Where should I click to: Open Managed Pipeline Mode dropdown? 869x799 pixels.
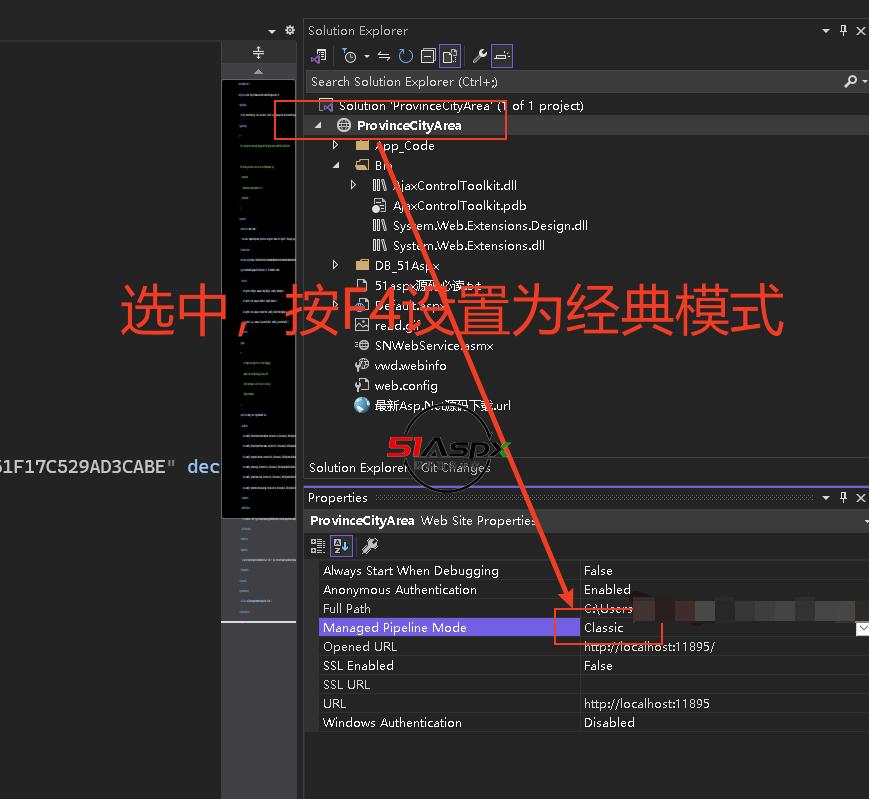[861, 628]
